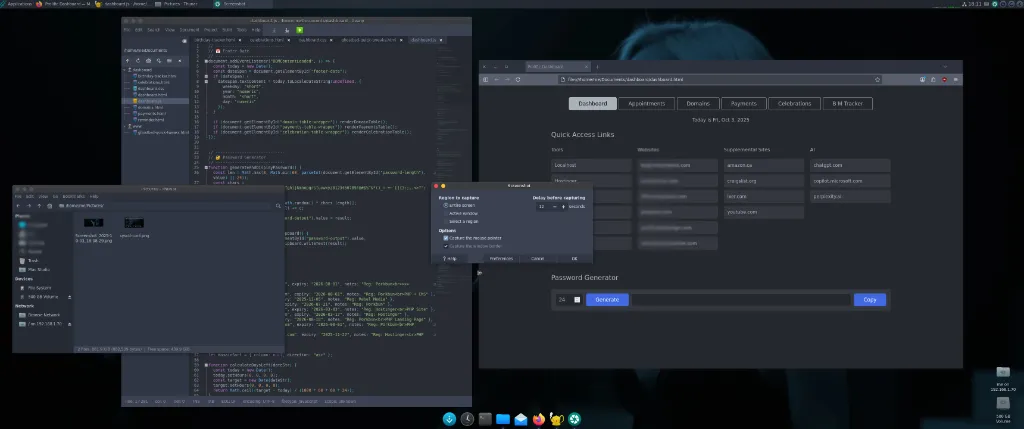This screenshot has height=429, width=1024.
Task: Open the chatgpt.com quick link
Action: [830, 165]
